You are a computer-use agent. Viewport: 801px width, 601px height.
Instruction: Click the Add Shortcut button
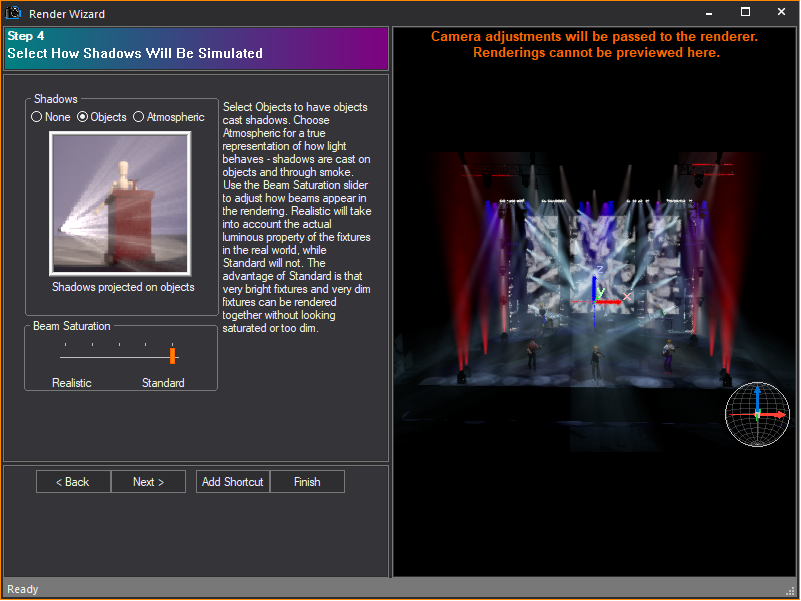point(232,481)
